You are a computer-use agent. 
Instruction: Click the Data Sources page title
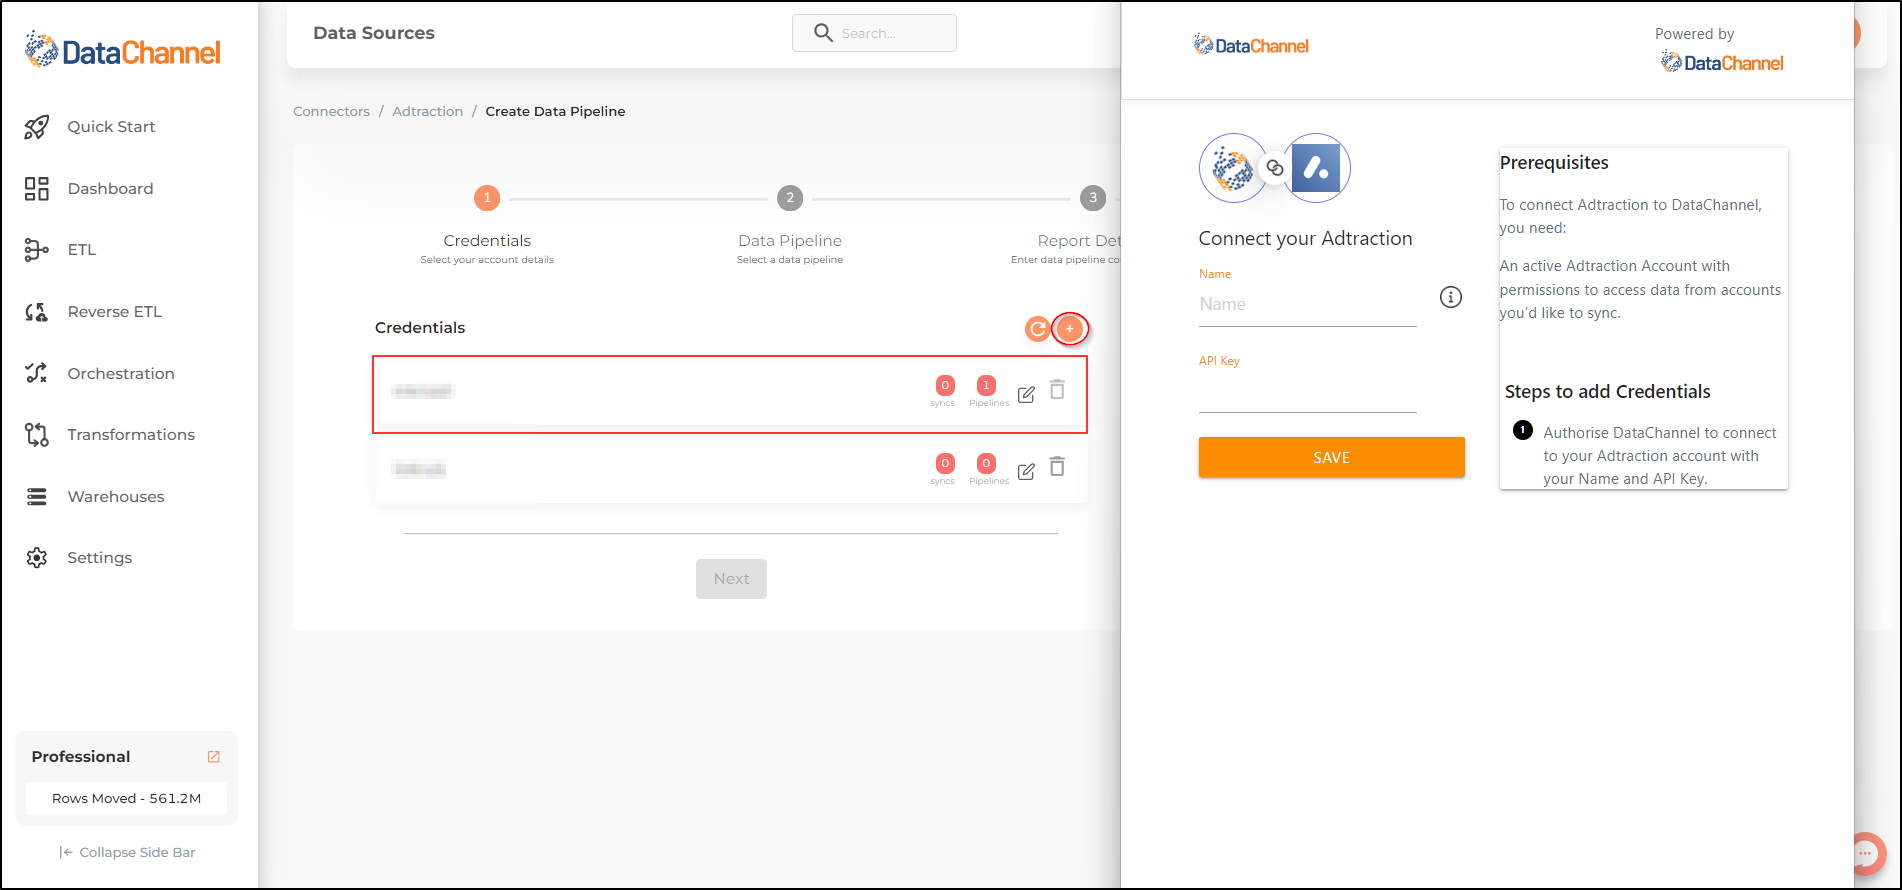(x=374, y=33)
